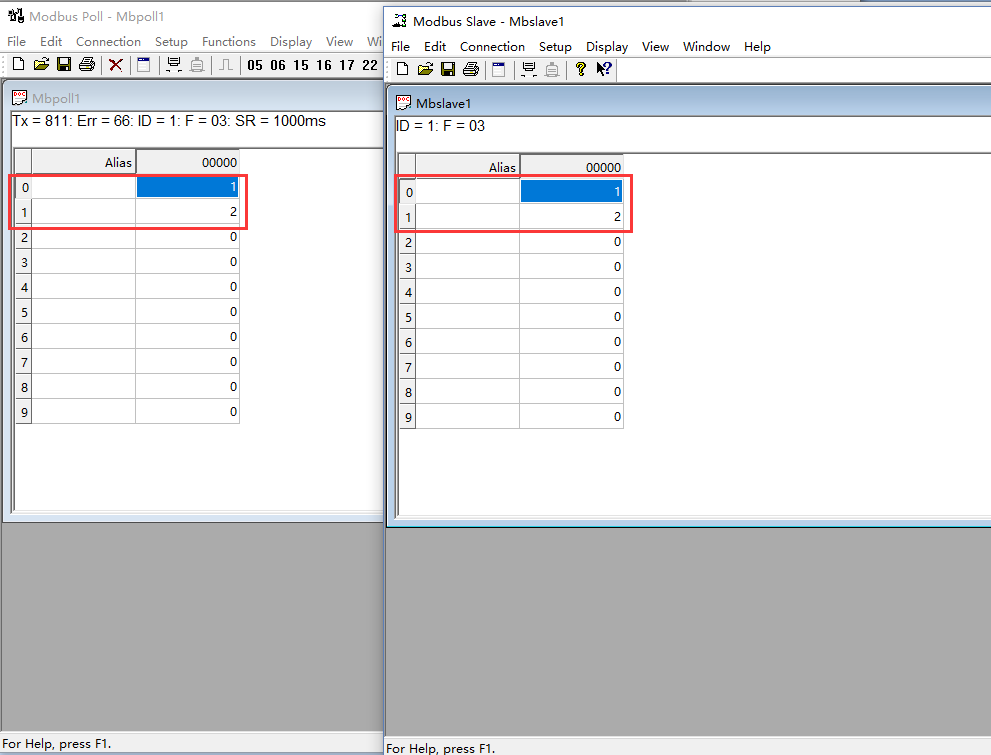The height and width of the screenshot is (755, 991).
Task: Click the Alias column header in Mbslave1
Action: click(467, 167)
